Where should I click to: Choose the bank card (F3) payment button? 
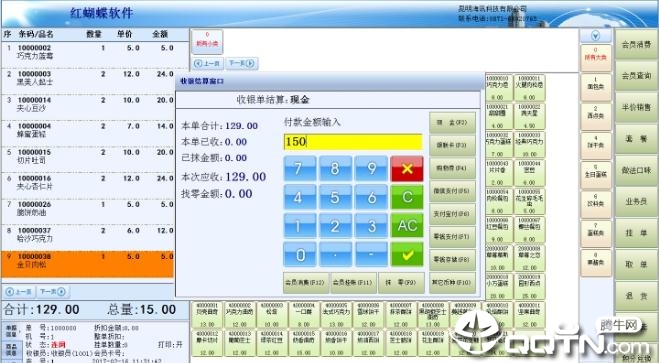tap(452, 145)
